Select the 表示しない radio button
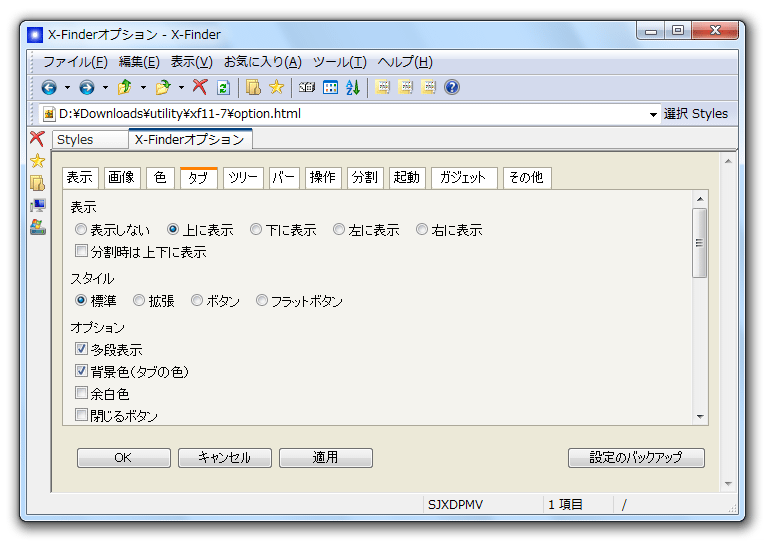The image size is (768, 545). [x=81, y=229]
